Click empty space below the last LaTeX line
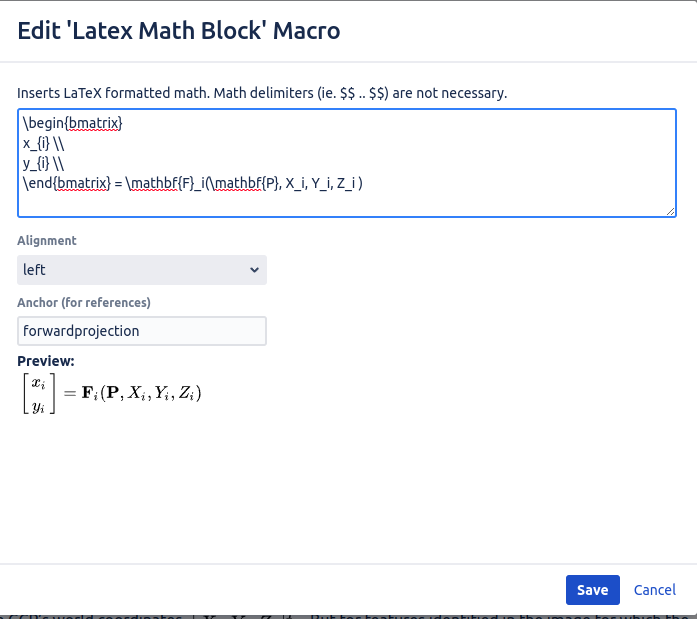Viewport: 697px width, 619px height. click(x=347, y=204)
